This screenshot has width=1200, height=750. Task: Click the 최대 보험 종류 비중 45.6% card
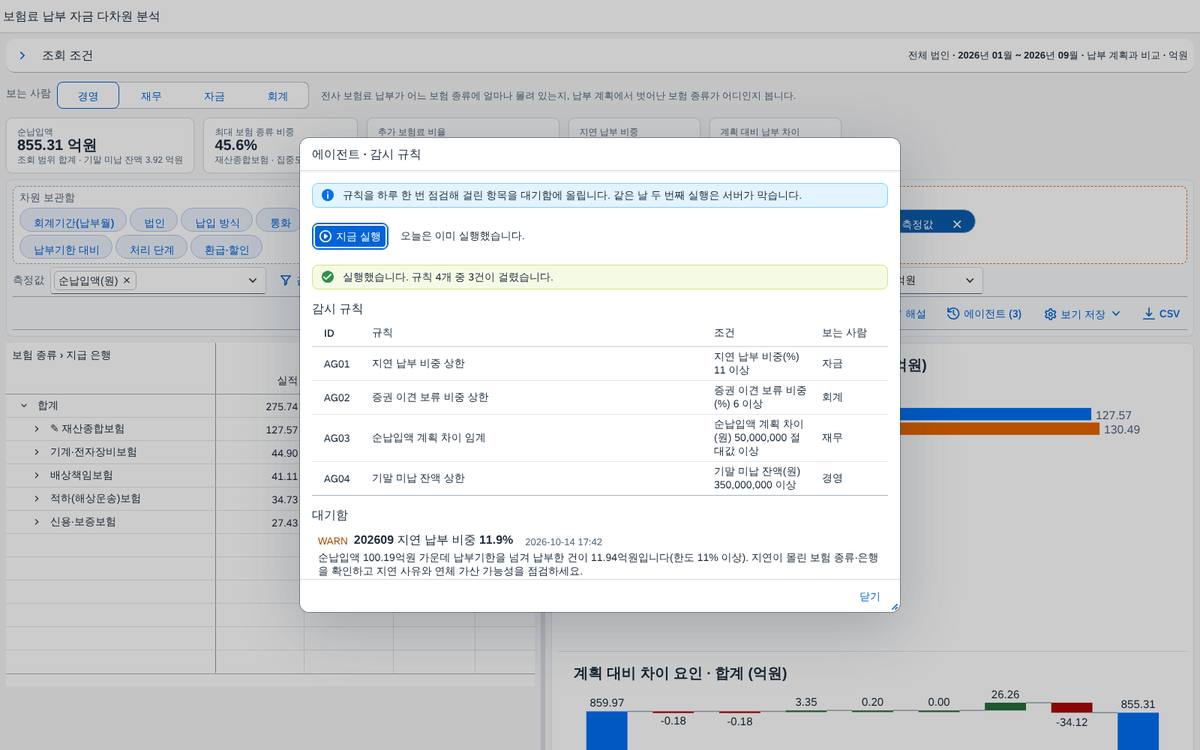[280, 144]
